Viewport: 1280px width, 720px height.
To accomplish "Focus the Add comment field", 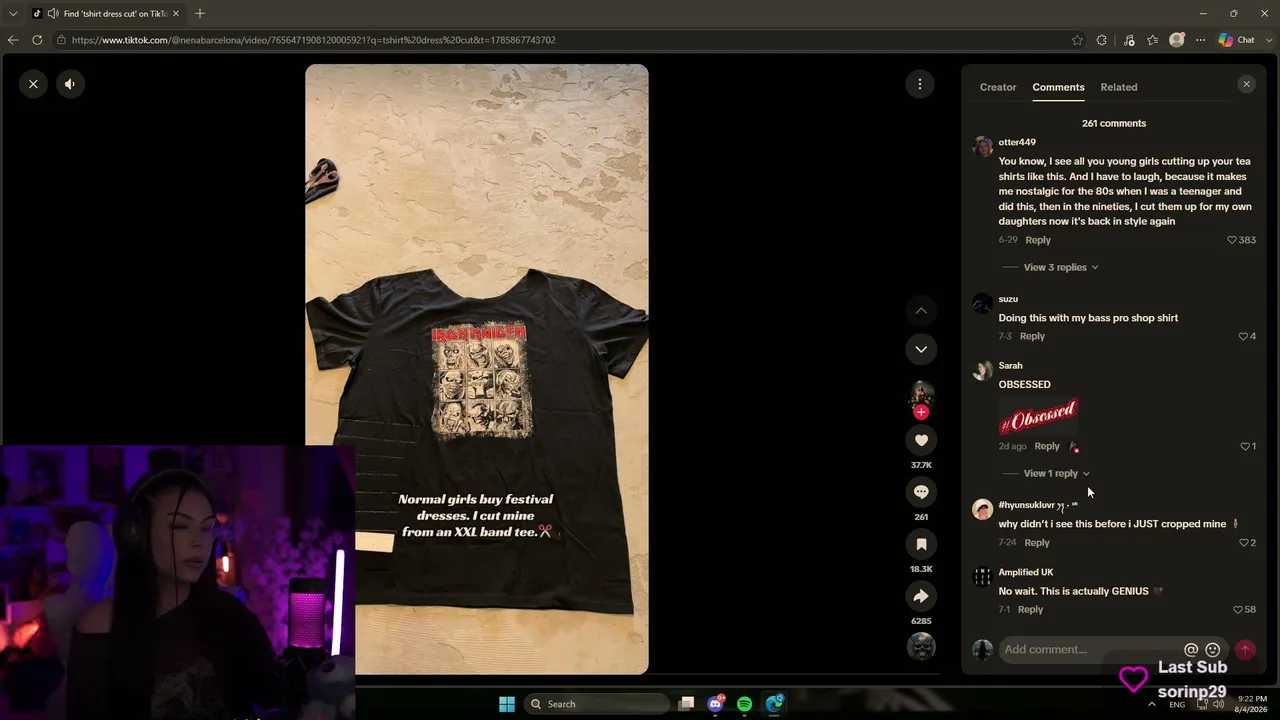I will click(x=1090, y=650).
